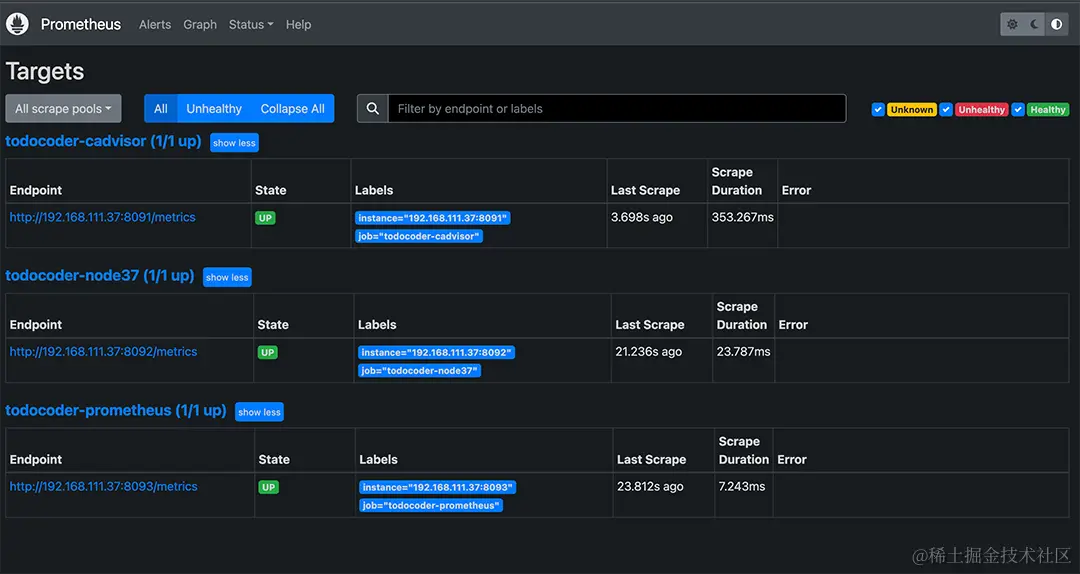Select the auto contrast theme icon

coord(1057,24)
